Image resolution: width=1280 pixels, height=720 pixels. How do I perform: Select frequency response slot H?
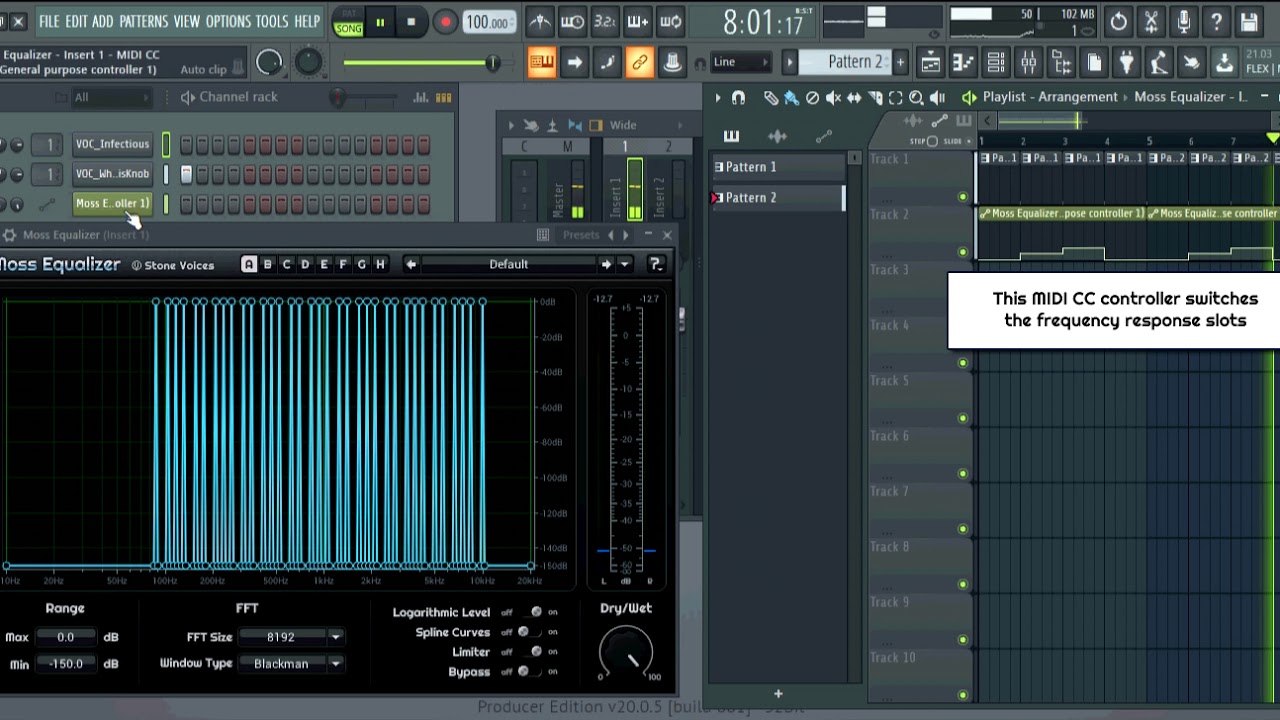click(x=380, y=264)
